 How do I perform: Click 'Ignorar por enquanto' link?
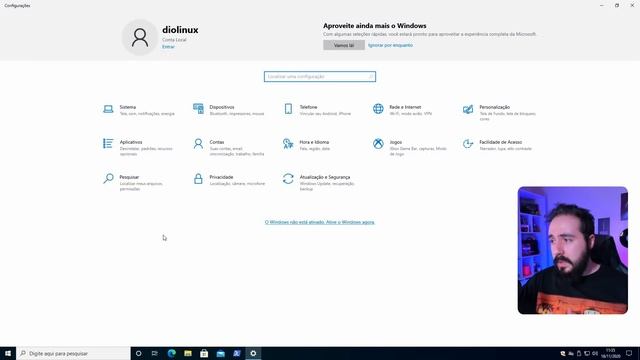(390, 45)
